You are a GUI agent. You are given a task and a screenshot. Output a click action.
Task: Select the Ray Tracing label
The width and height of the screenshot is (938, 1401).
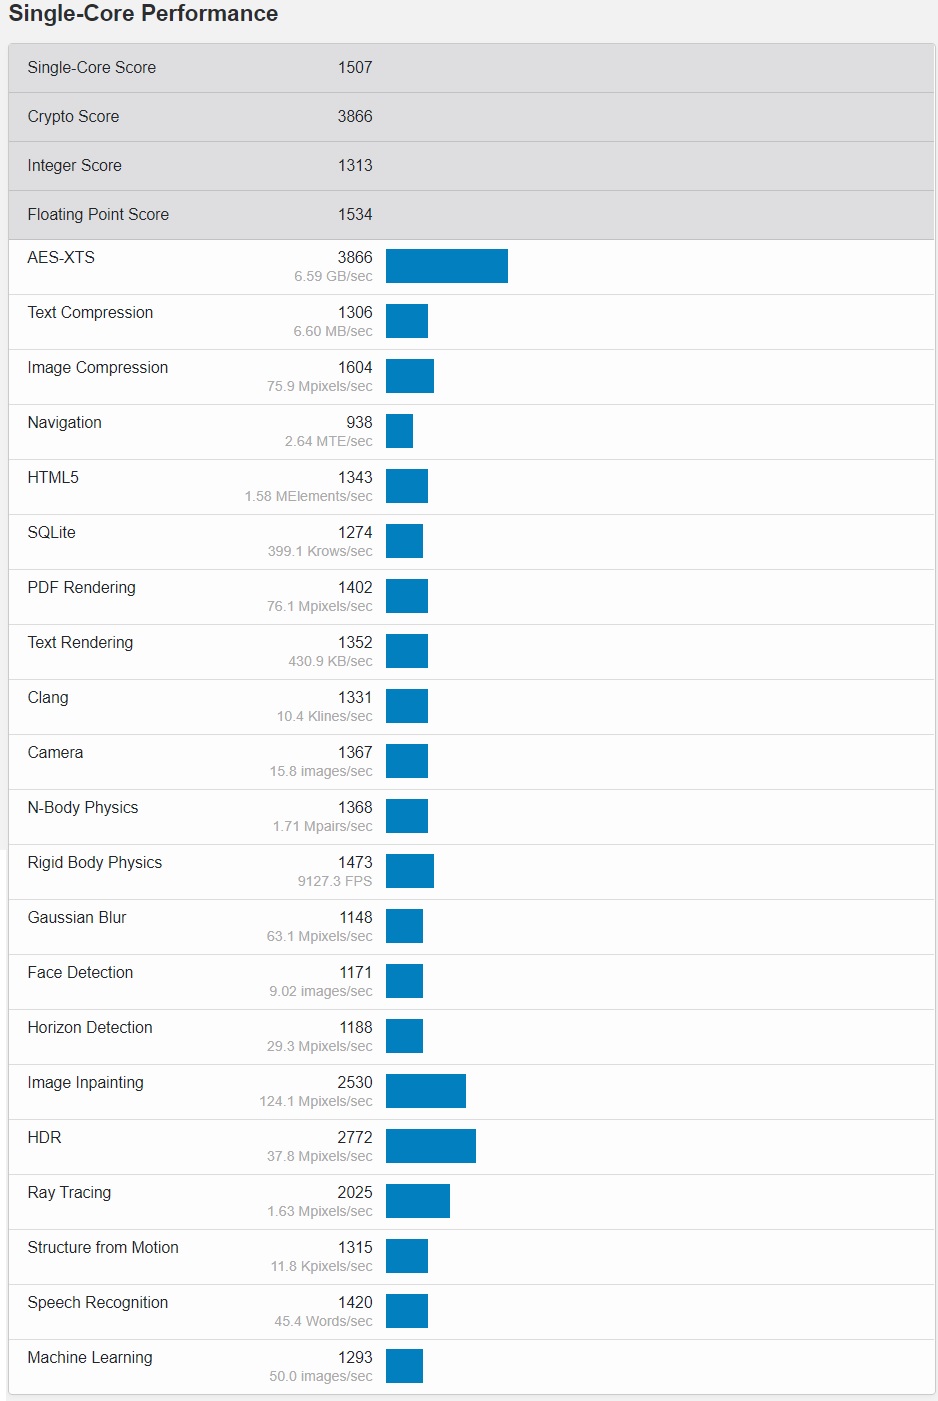pyautogui.click(x=69, y=1193)
